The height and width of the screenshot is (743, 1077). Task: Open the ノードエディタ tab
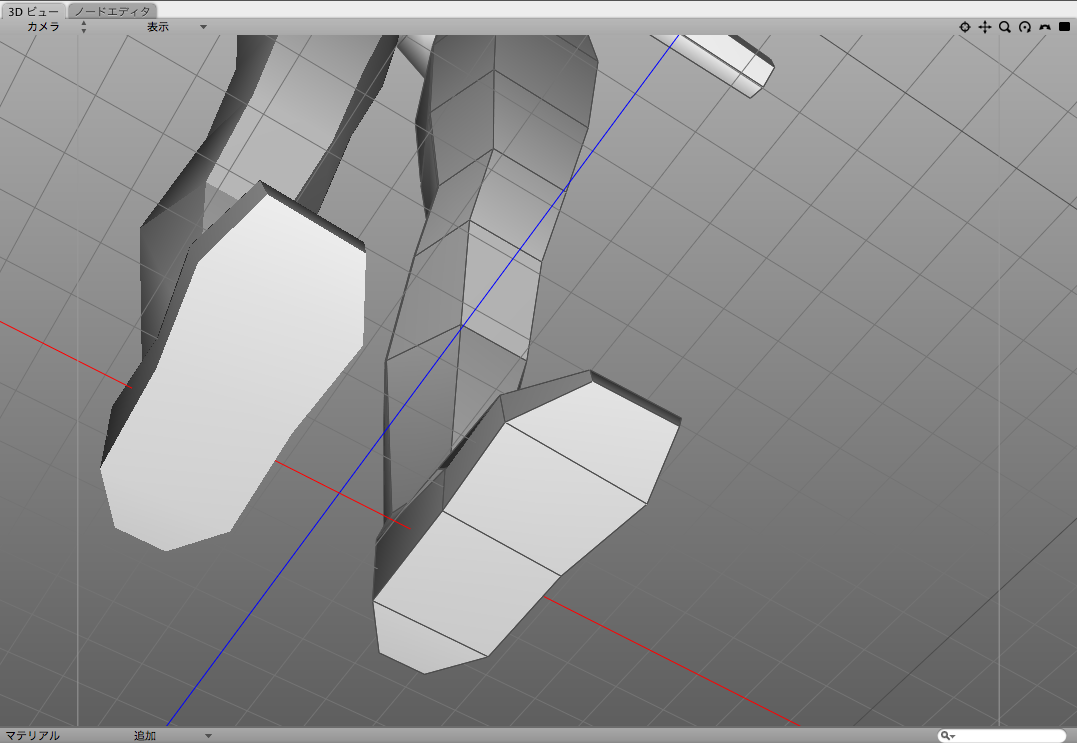[x=113, y=11]
